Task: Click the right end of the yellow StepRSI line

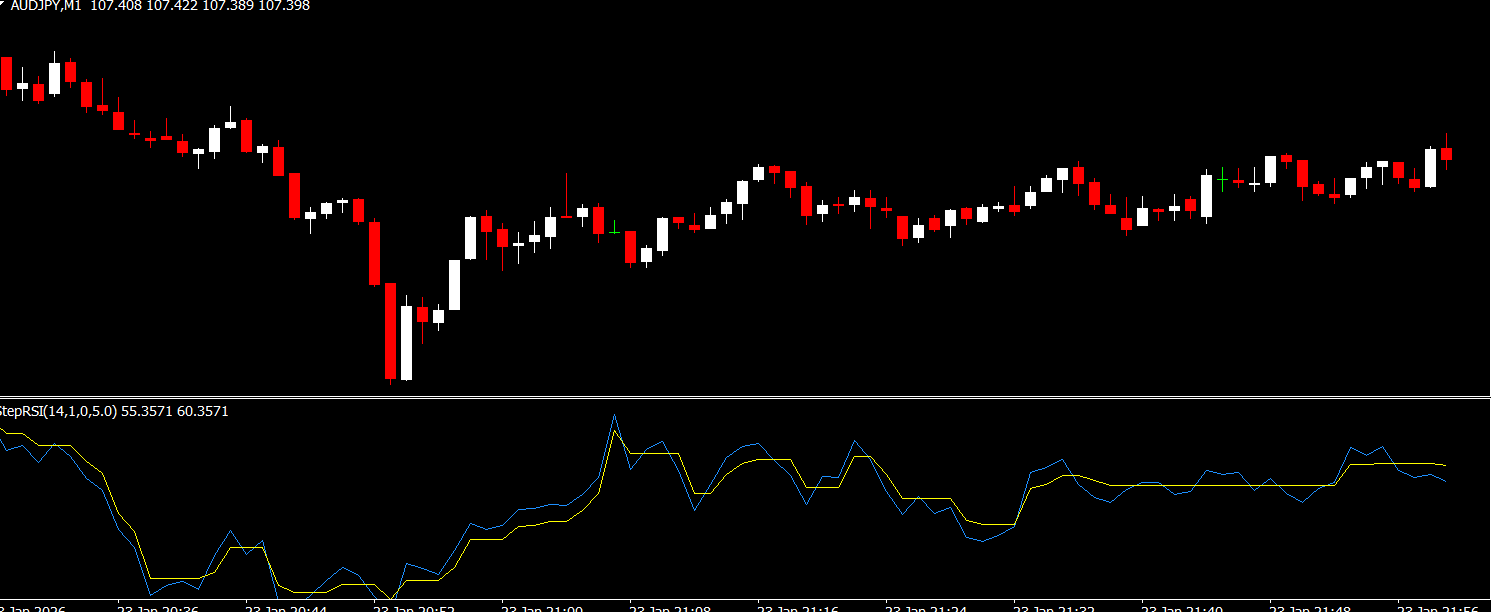Action: (x=1445, y=465)
